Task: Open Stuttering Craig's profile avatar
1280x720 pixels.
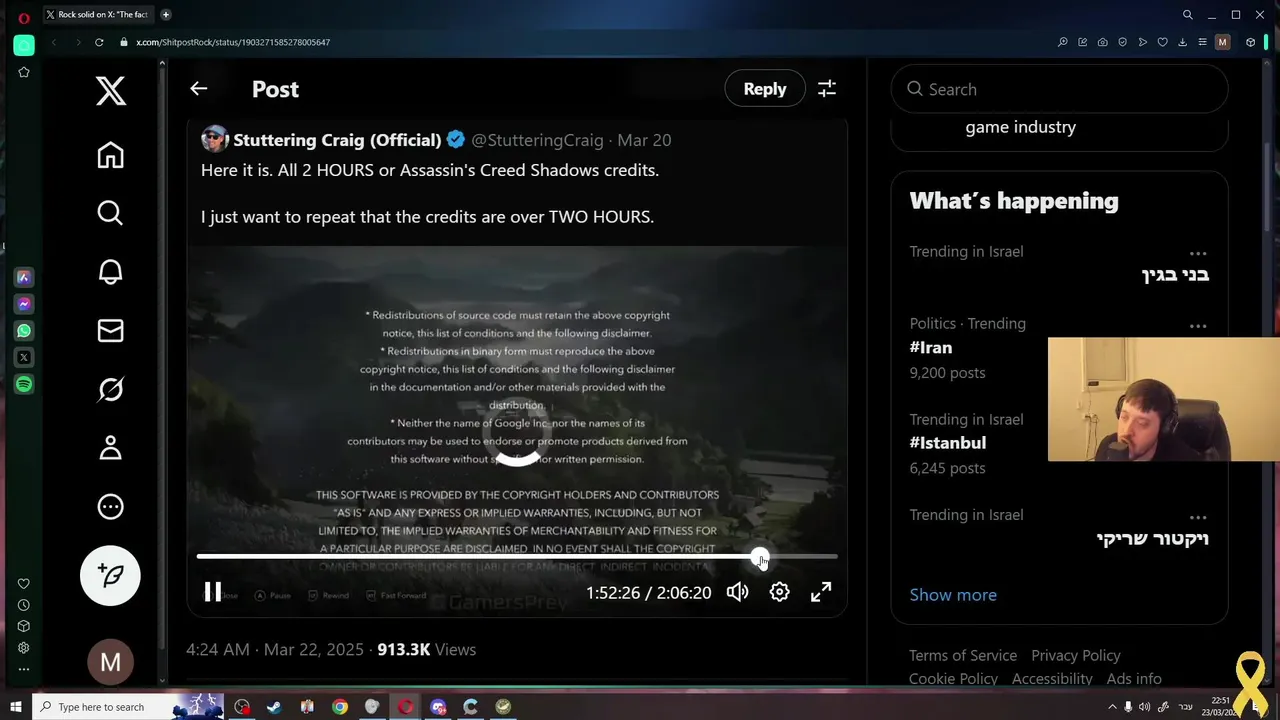Action: tap(214, 139)
